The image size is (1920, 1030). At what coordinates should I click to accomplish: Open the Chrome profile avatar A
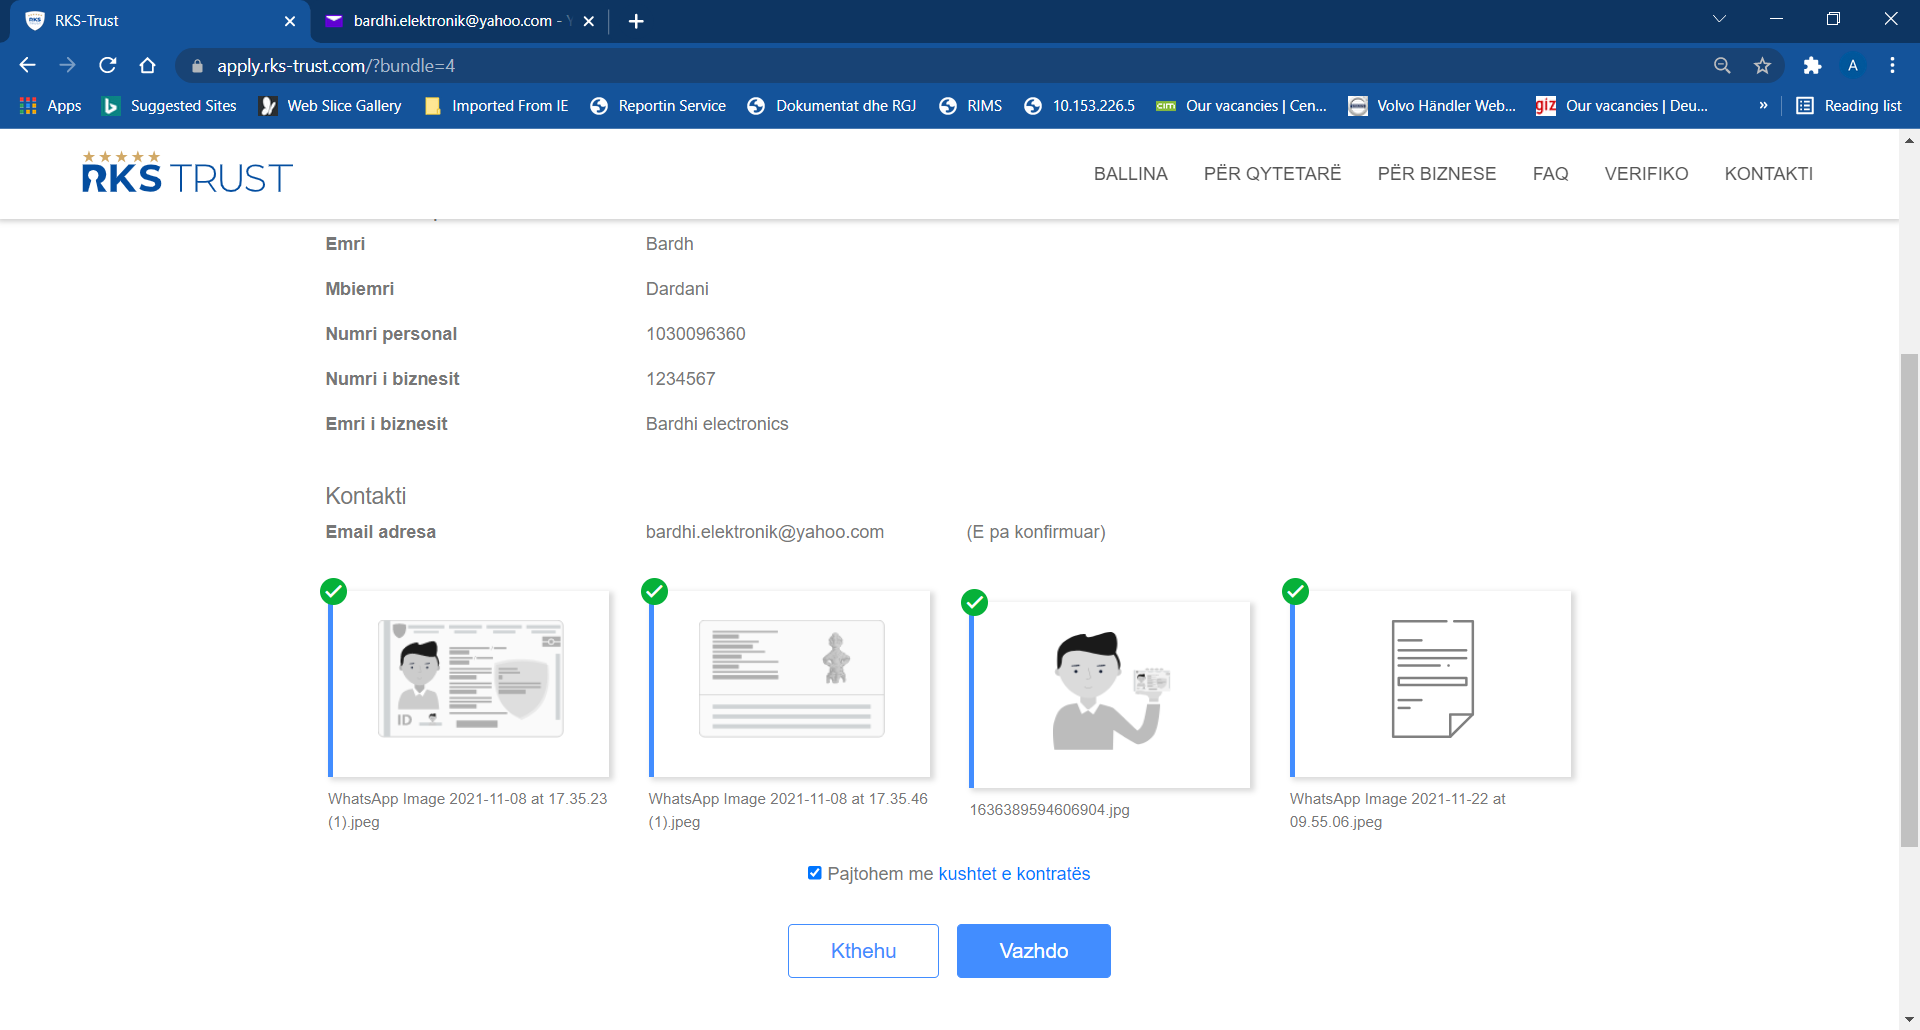(1853, 65)
